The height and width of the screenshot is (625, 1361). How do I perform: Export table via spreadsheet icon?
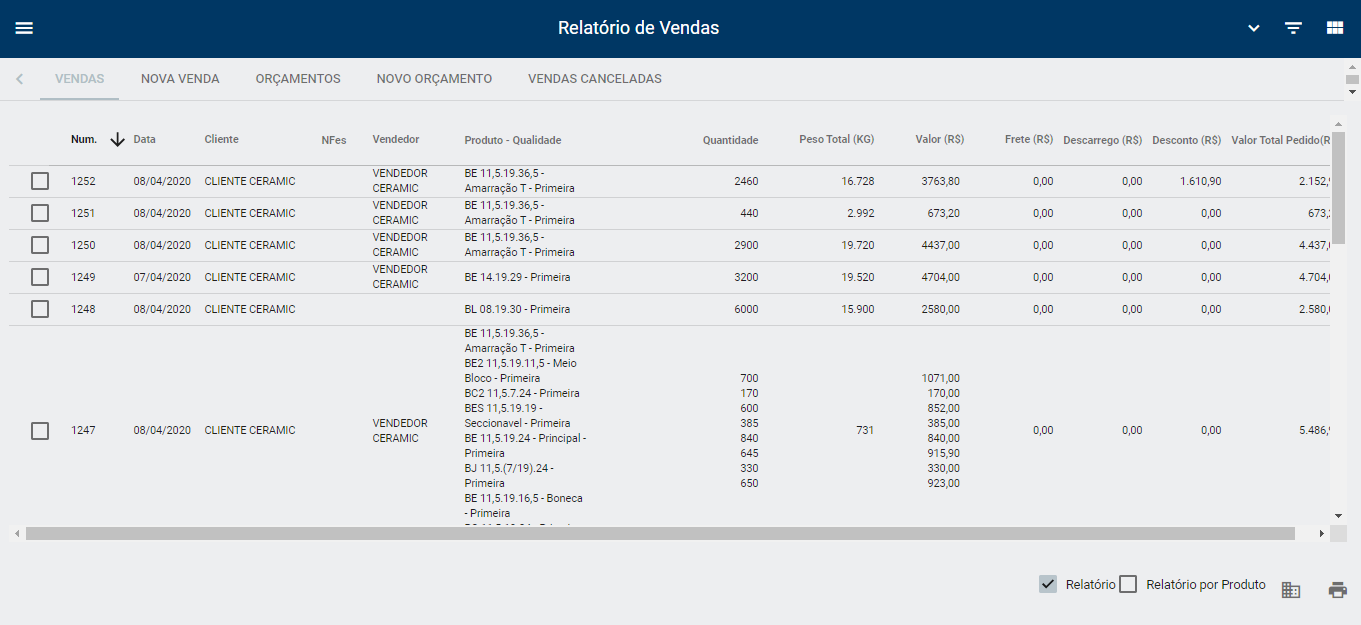pos(1291,590)
